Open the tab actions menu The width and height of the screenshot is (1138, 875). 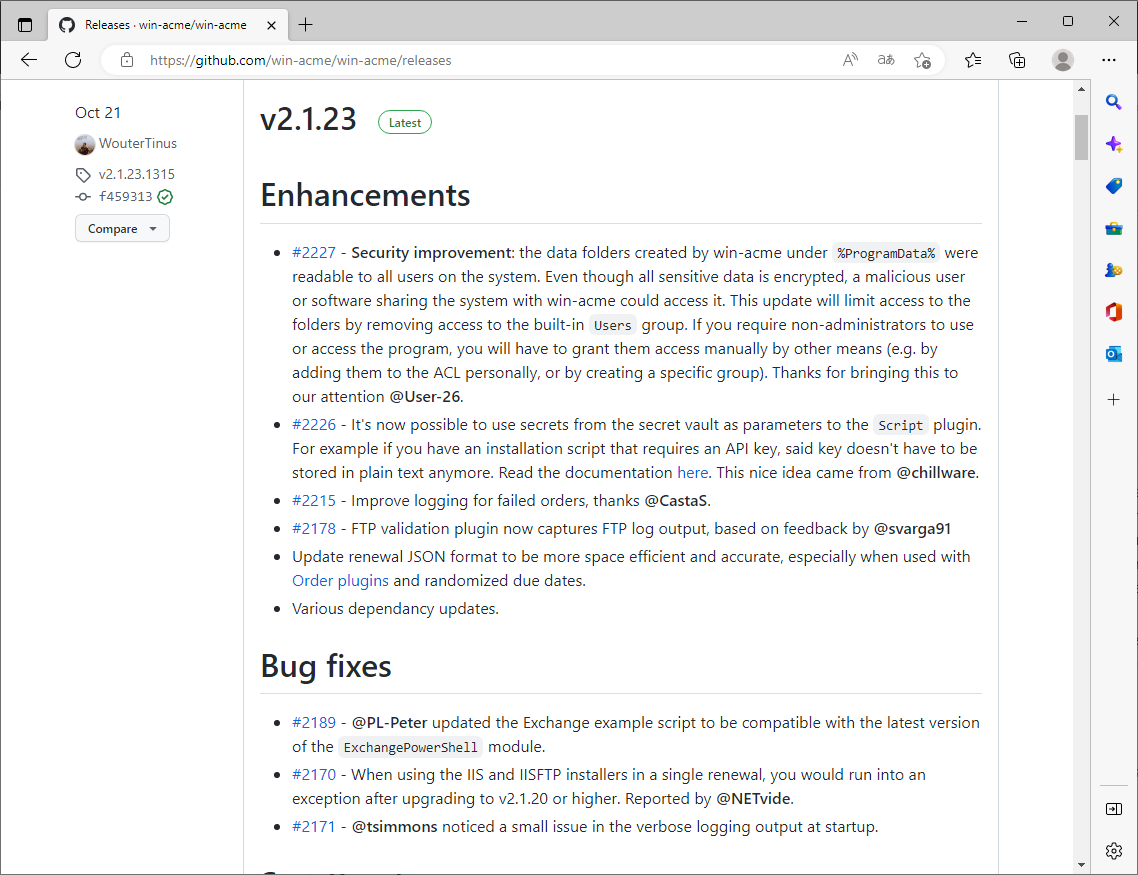25,25
